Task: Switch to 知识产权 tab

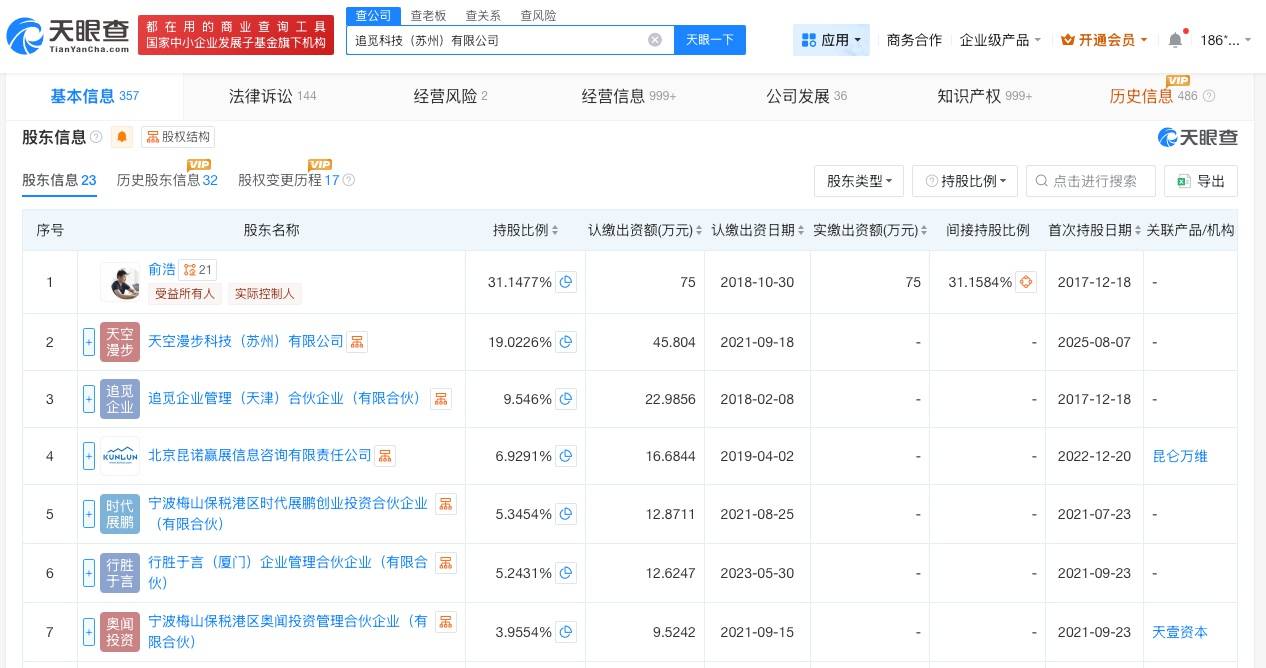Action: (x=984, y=96)
